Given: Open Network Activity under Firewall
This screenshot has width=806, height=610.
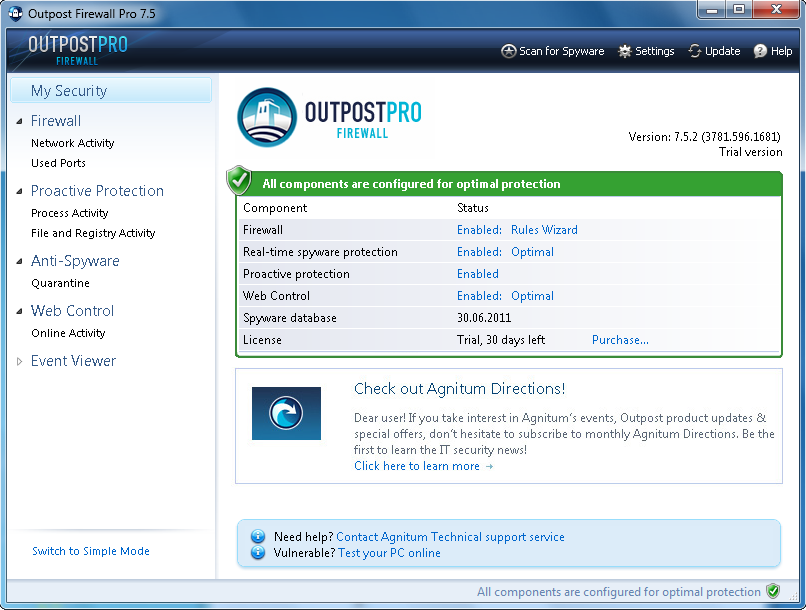Looking at the screenshot, I should click(x=71, y=142).
